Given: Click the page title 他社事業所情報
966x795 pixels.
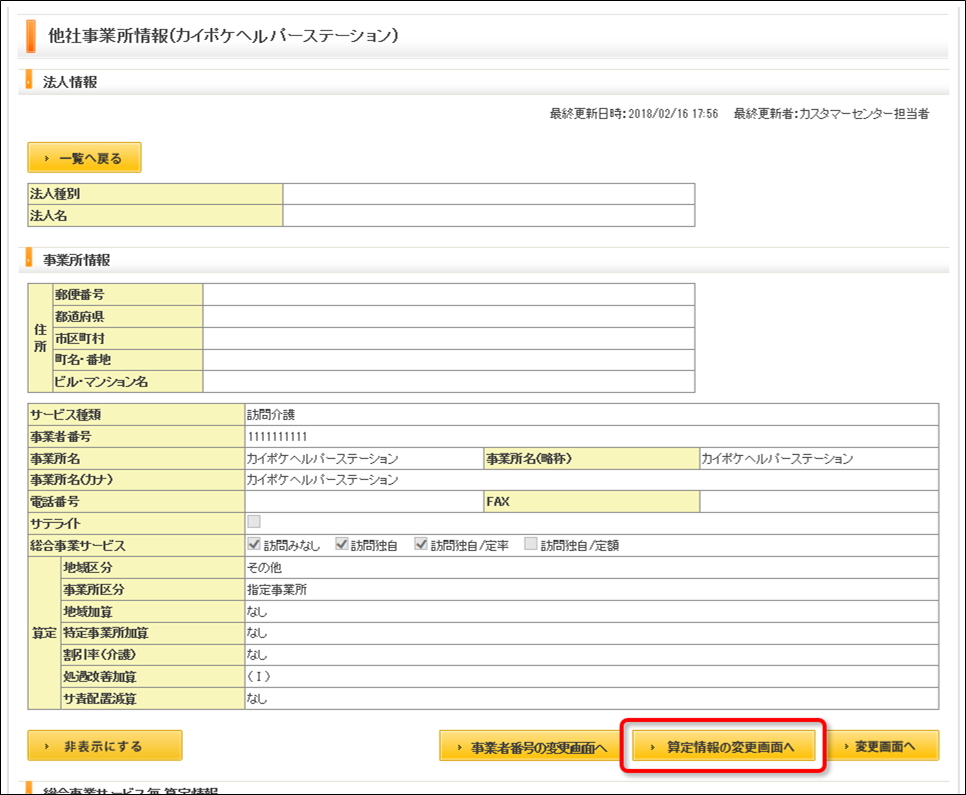Looking at the screenshot, I should coord(223,36).
